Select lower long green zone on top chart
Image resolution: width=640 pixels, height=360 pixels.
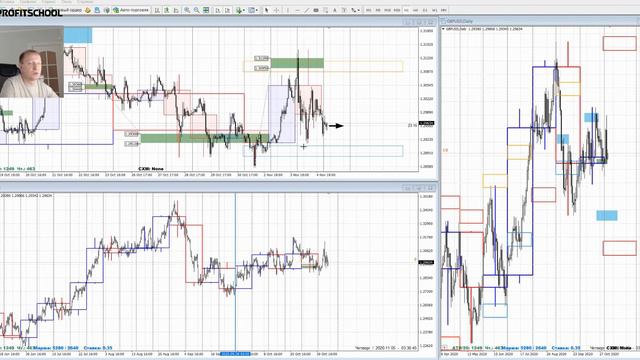[204, 138]
